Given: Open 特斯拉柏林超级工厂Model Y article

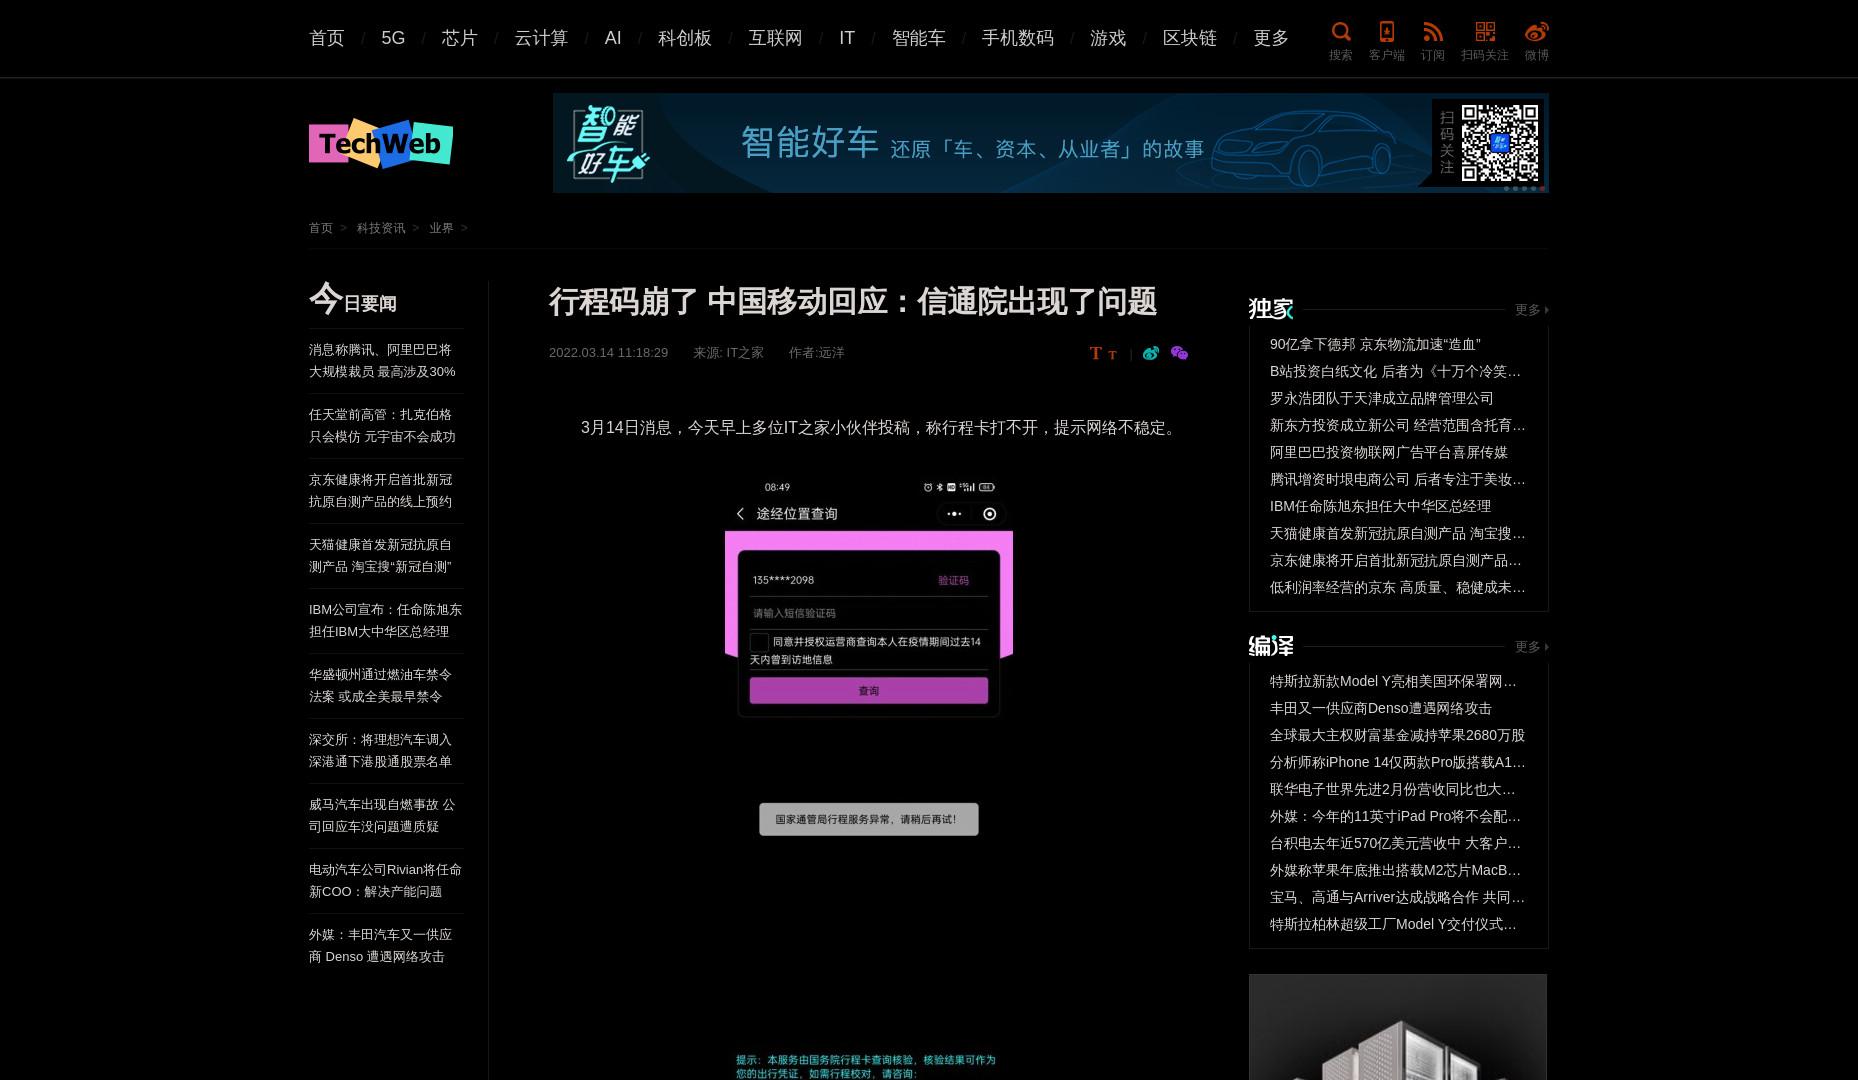Looking at the screenshot, I should (1393, 924).
